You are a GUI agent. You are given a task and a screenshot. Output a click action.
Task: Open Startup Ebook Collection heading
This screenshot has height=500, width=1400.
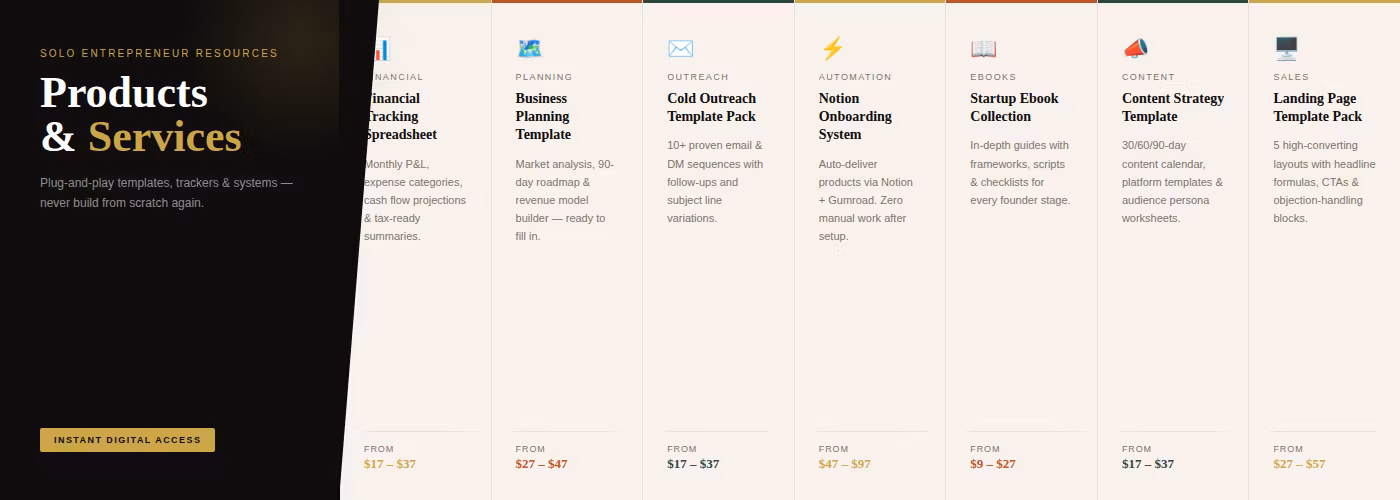pyautogui.click(x=1014, y=107)
